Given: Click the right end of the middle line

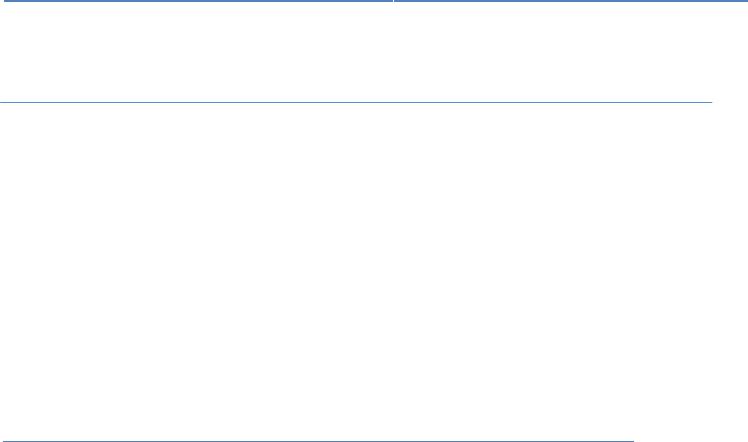Looking at the screenshot, I should [x=711, y=102].
